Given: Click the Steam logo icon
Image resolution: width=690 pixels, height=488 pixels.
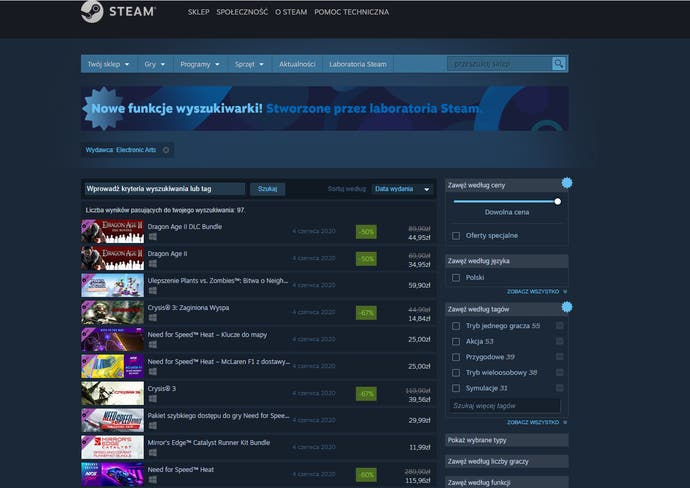Looking at the screenshot, I should point(92,11).
